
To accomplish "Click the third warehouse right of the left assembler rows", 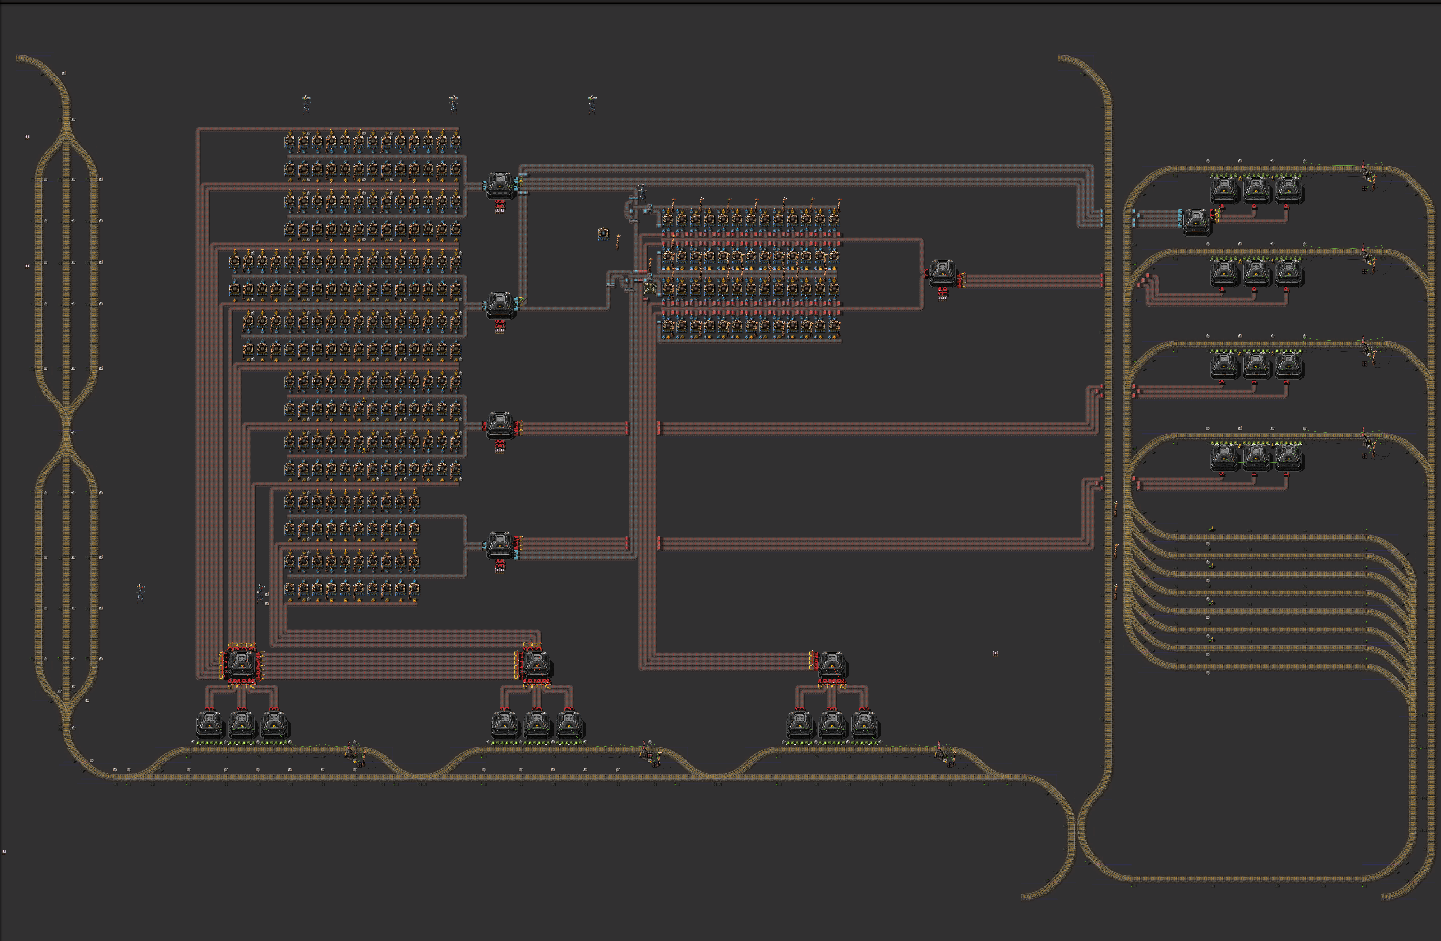I will pyautogui.click(x=500, y=424).
